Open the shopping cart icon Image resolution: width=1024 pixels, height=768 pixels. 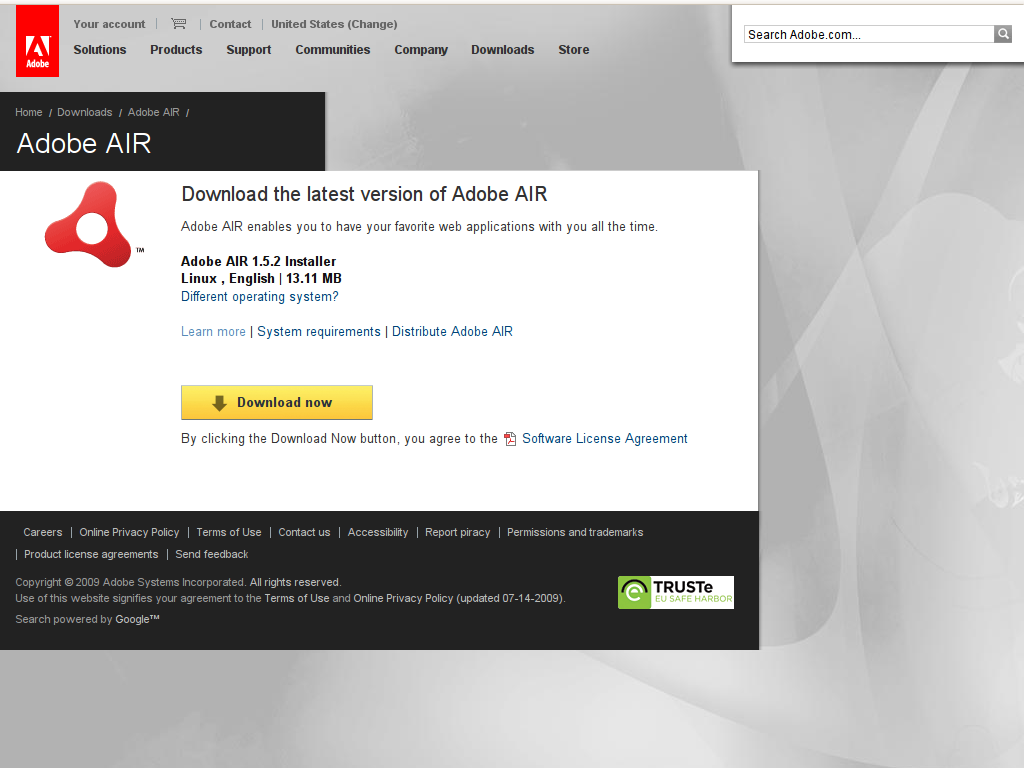[x=178, y=24]
